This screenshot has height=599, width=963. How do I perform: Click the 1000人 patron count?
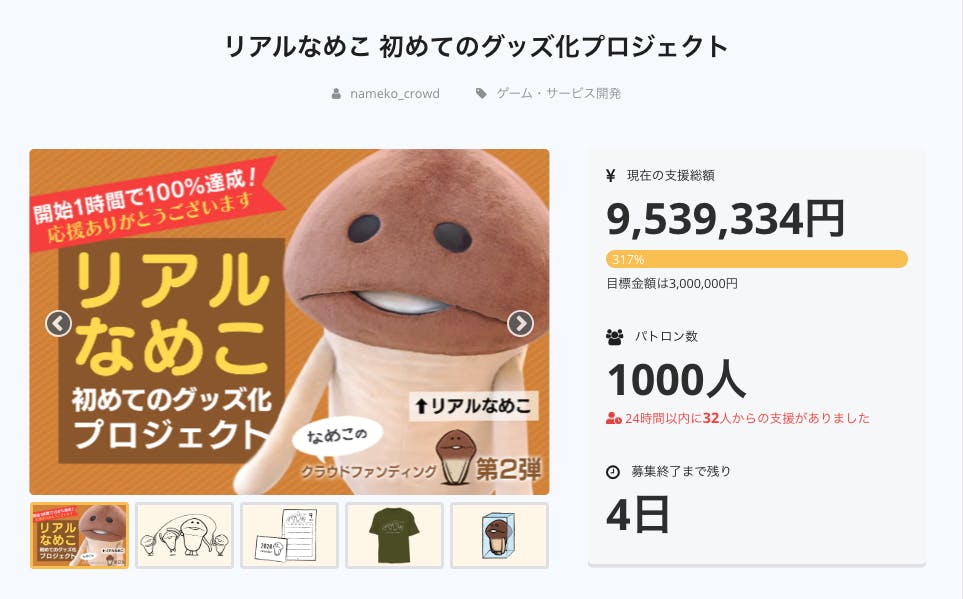[676, 380]
